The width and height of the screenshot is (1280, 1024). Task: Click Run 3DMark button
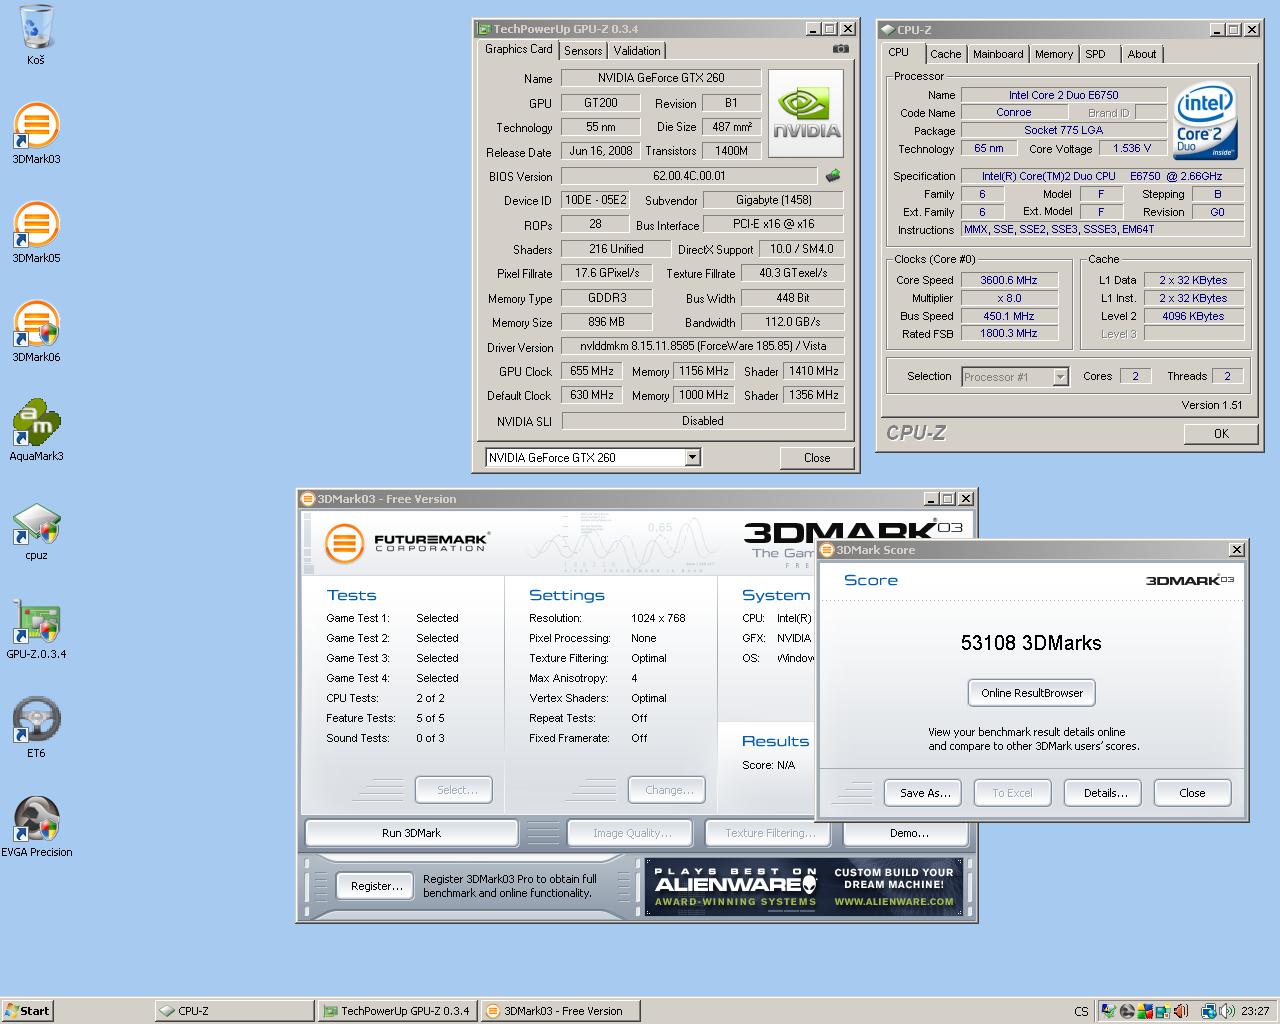point(411,833)
